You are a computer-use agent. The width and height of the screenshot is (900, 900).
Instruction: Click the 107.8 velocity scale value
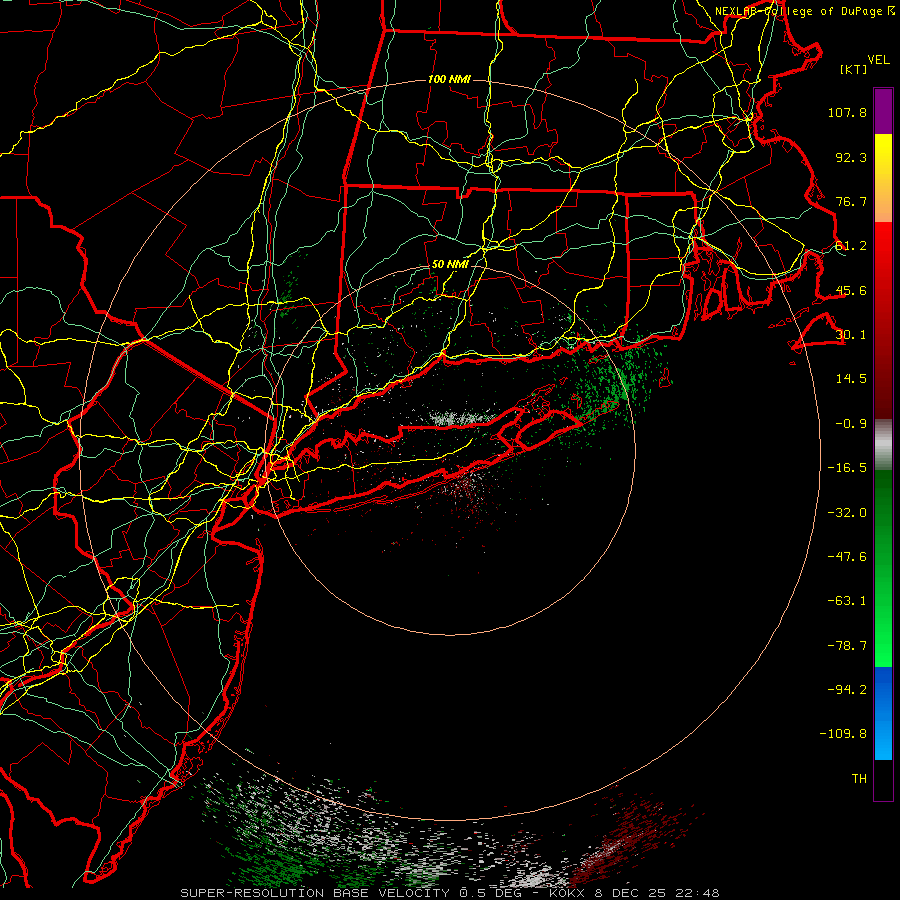847,112
